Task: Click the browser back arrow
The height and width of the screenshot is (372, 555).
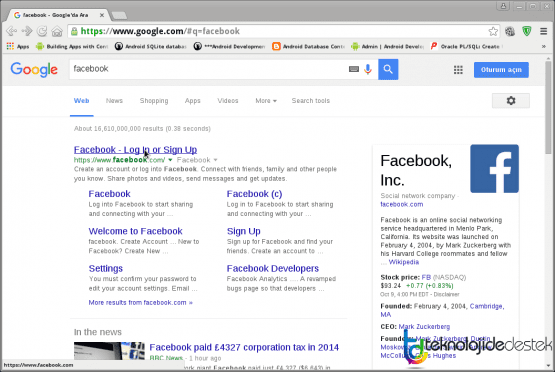Action: click(x=11, y=31)
